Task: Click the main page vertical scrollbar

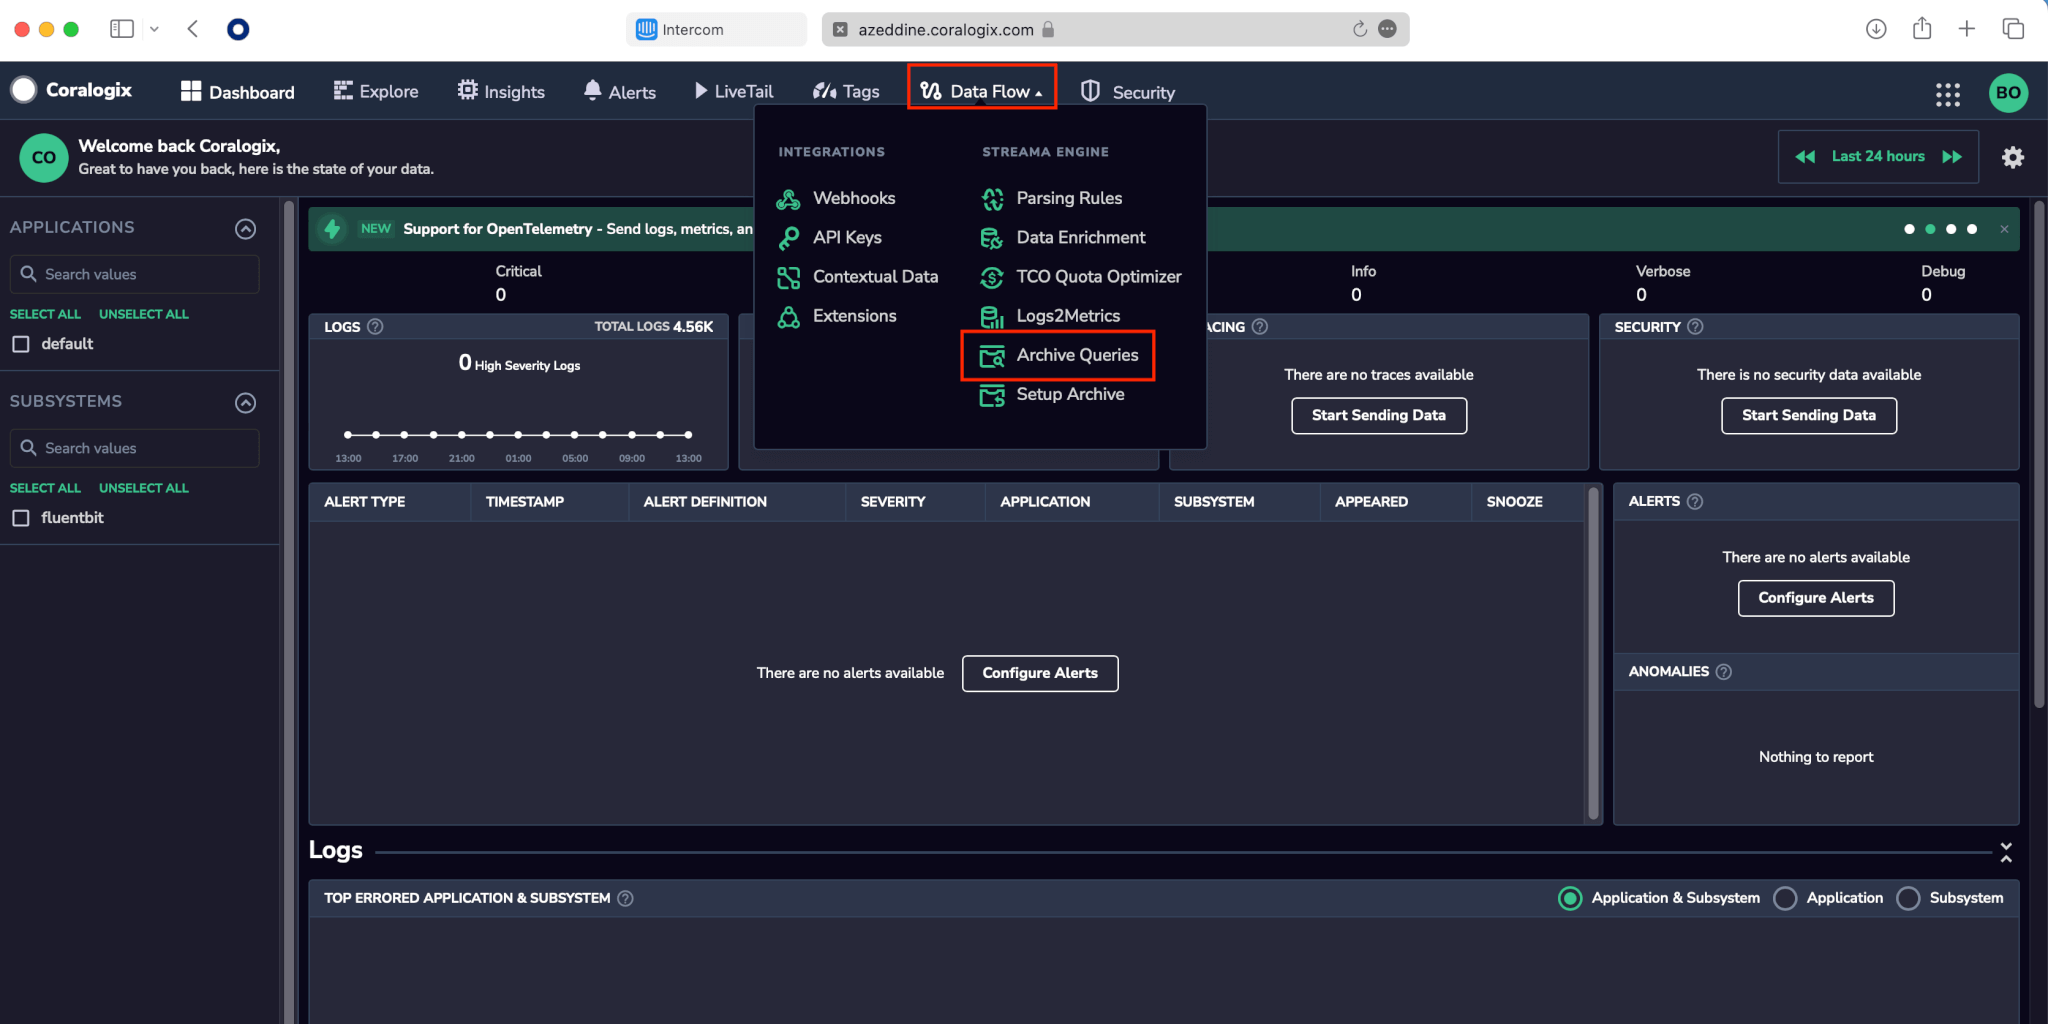Action: (2039, 455)
